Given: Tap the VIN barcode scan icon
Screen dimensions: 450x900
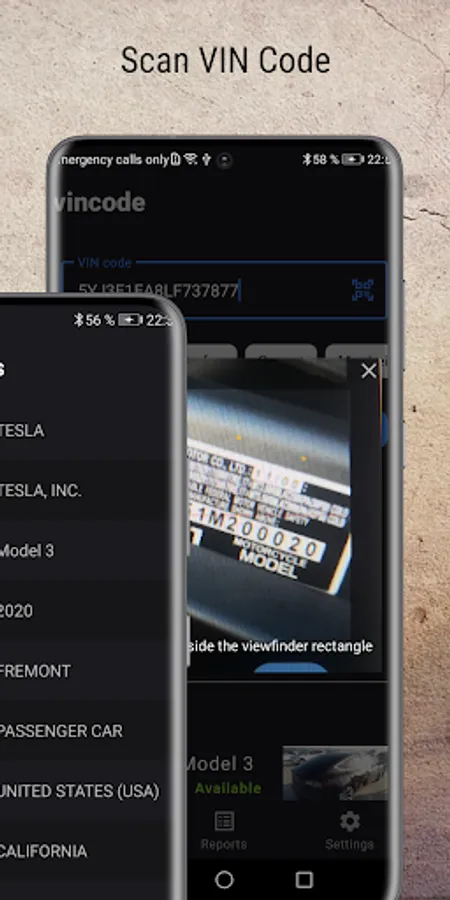Looking at the screenshot, I should point(363,290).
